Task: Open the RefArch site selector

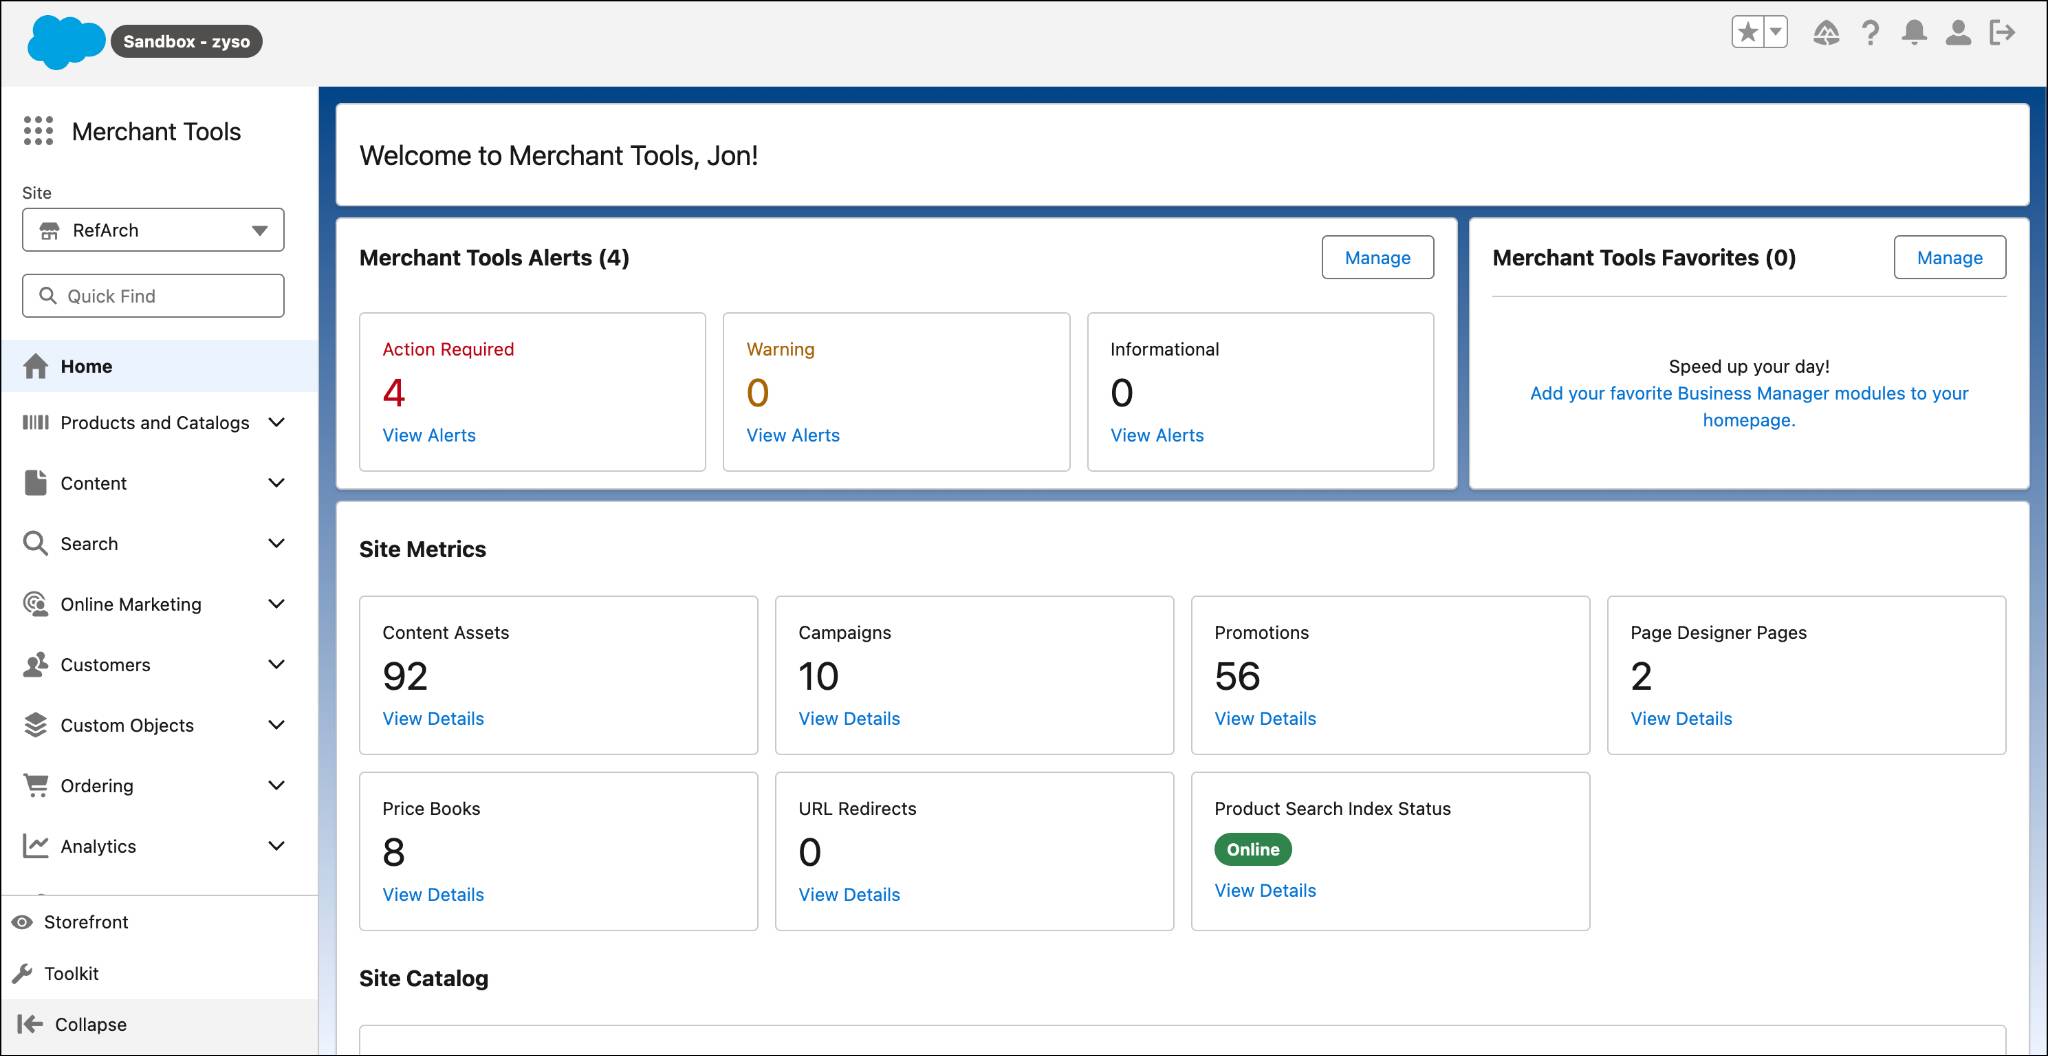Action: 152,229
